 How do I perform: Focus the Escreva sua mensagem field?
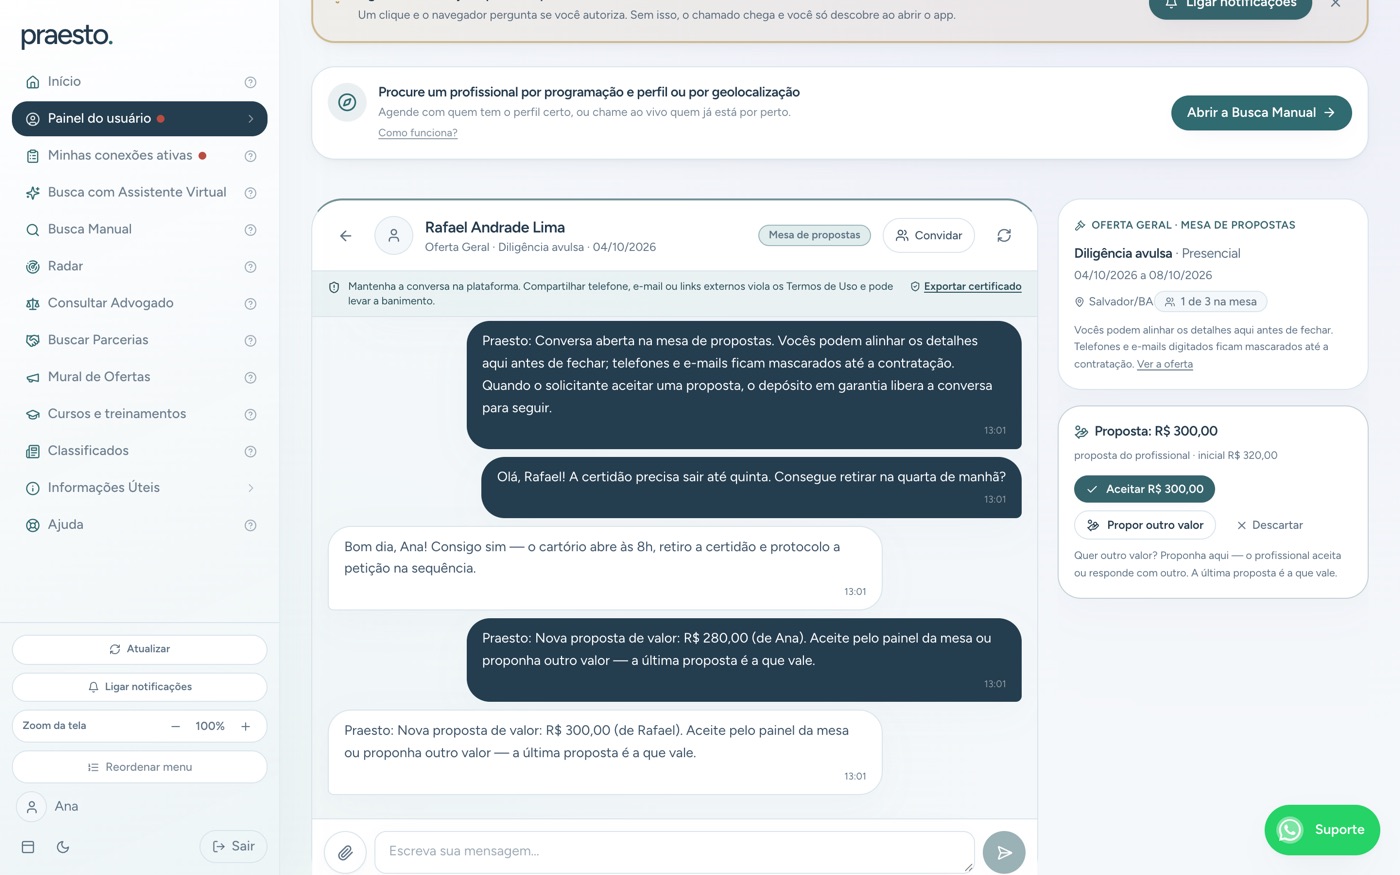674,852
